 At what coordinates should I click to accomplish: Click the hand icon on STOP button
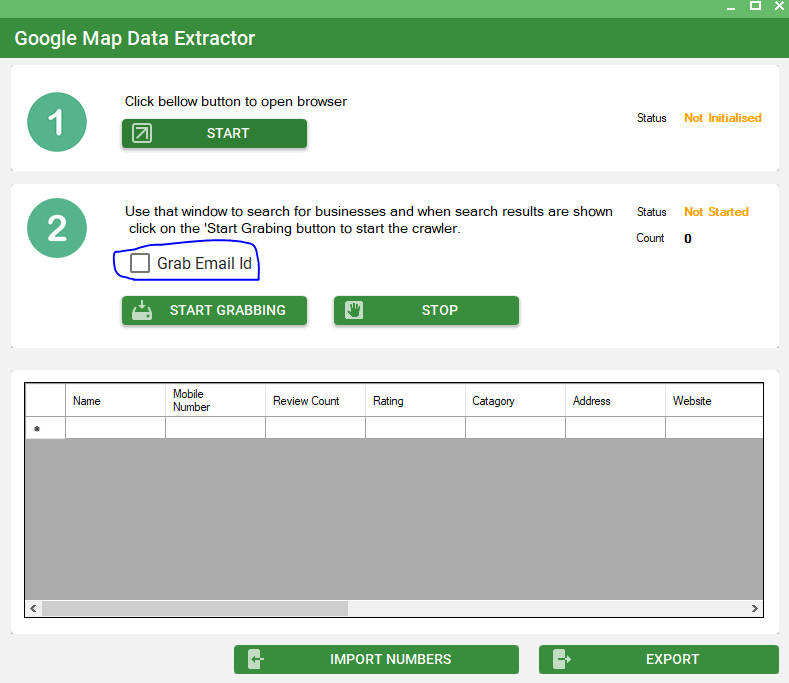coord(354,310)
